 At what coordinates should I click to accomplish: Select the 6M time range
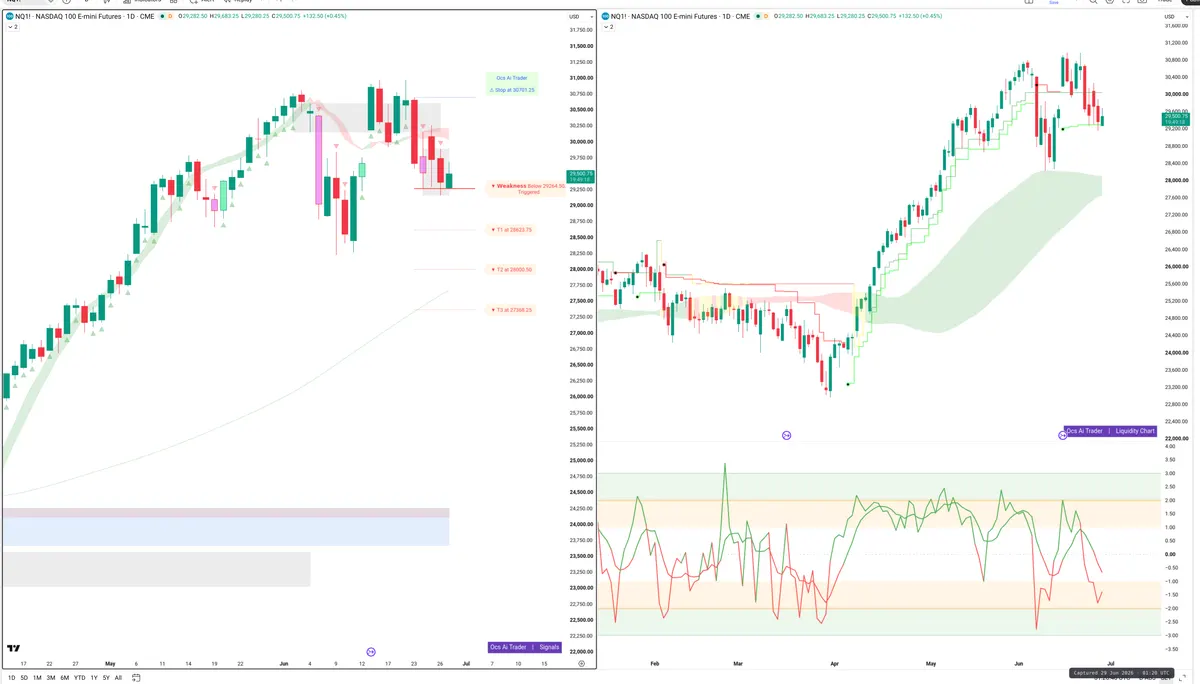click(65, 678)
